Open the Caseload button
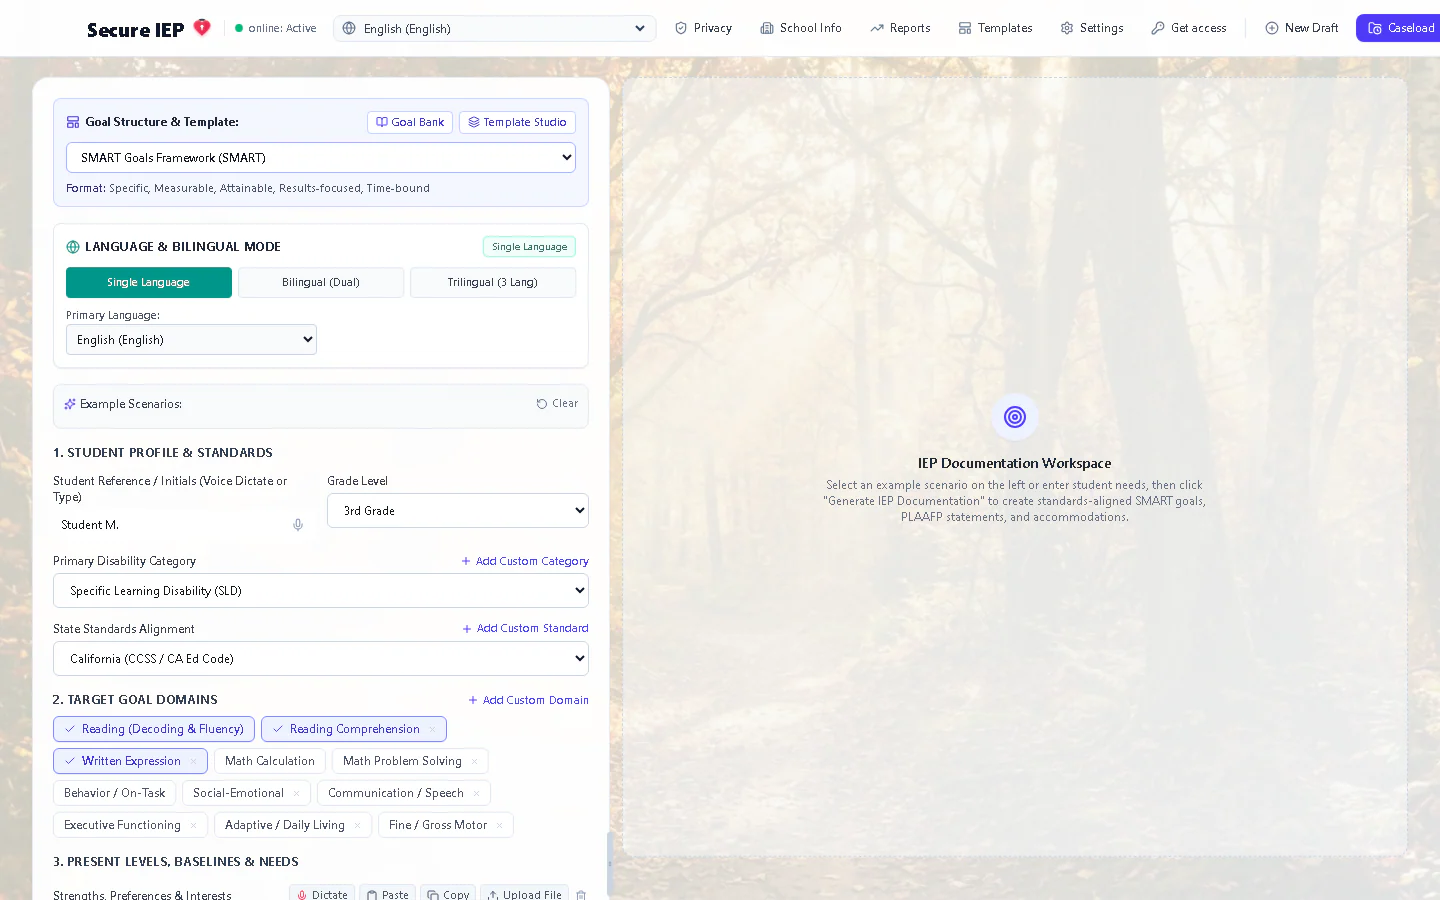The width and height of the screenshot is (1440, 900). pos(1400,28)
